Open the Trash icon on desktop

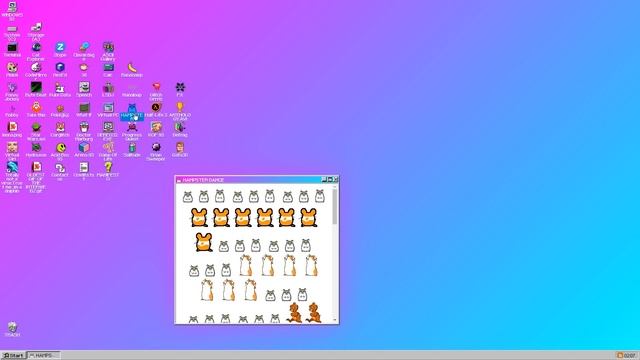12,329
